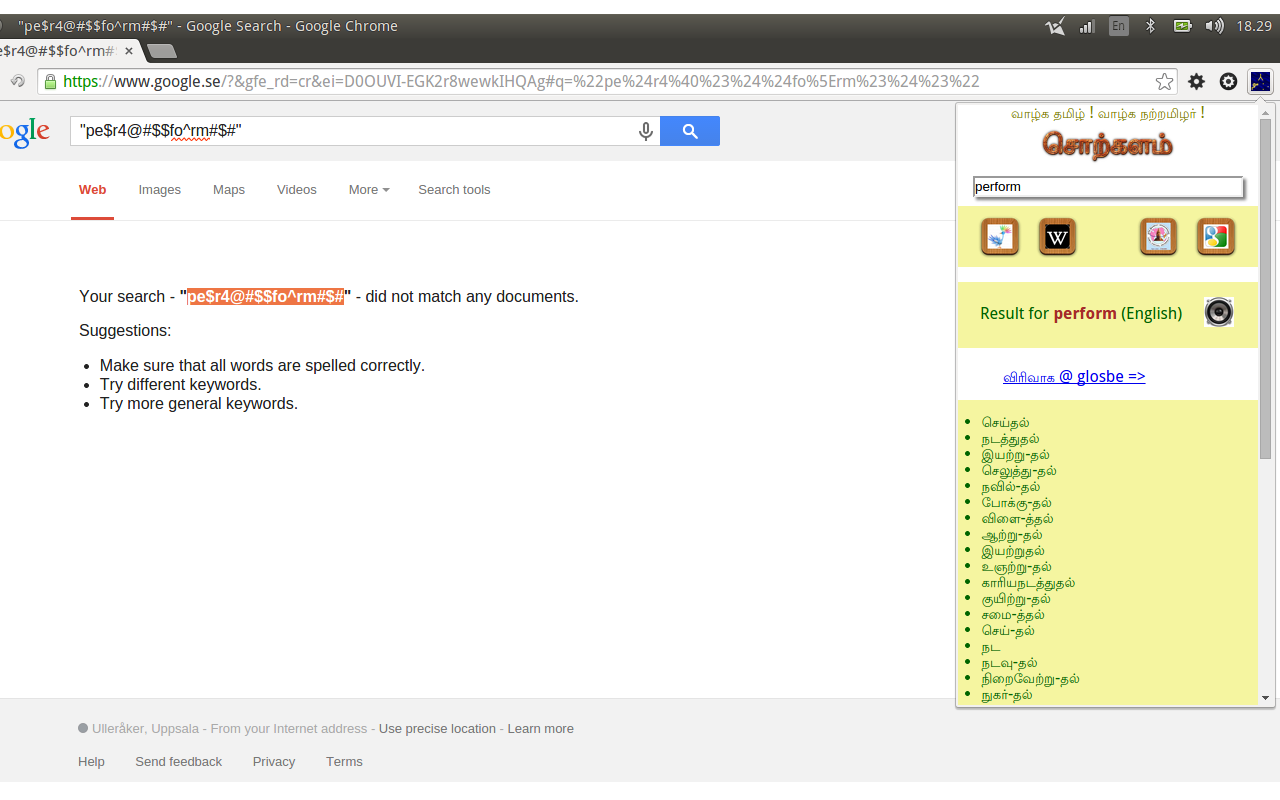This screenshot has width=1280, height=800.
Task: Select the Web search tab
Action: click(92, 190)
